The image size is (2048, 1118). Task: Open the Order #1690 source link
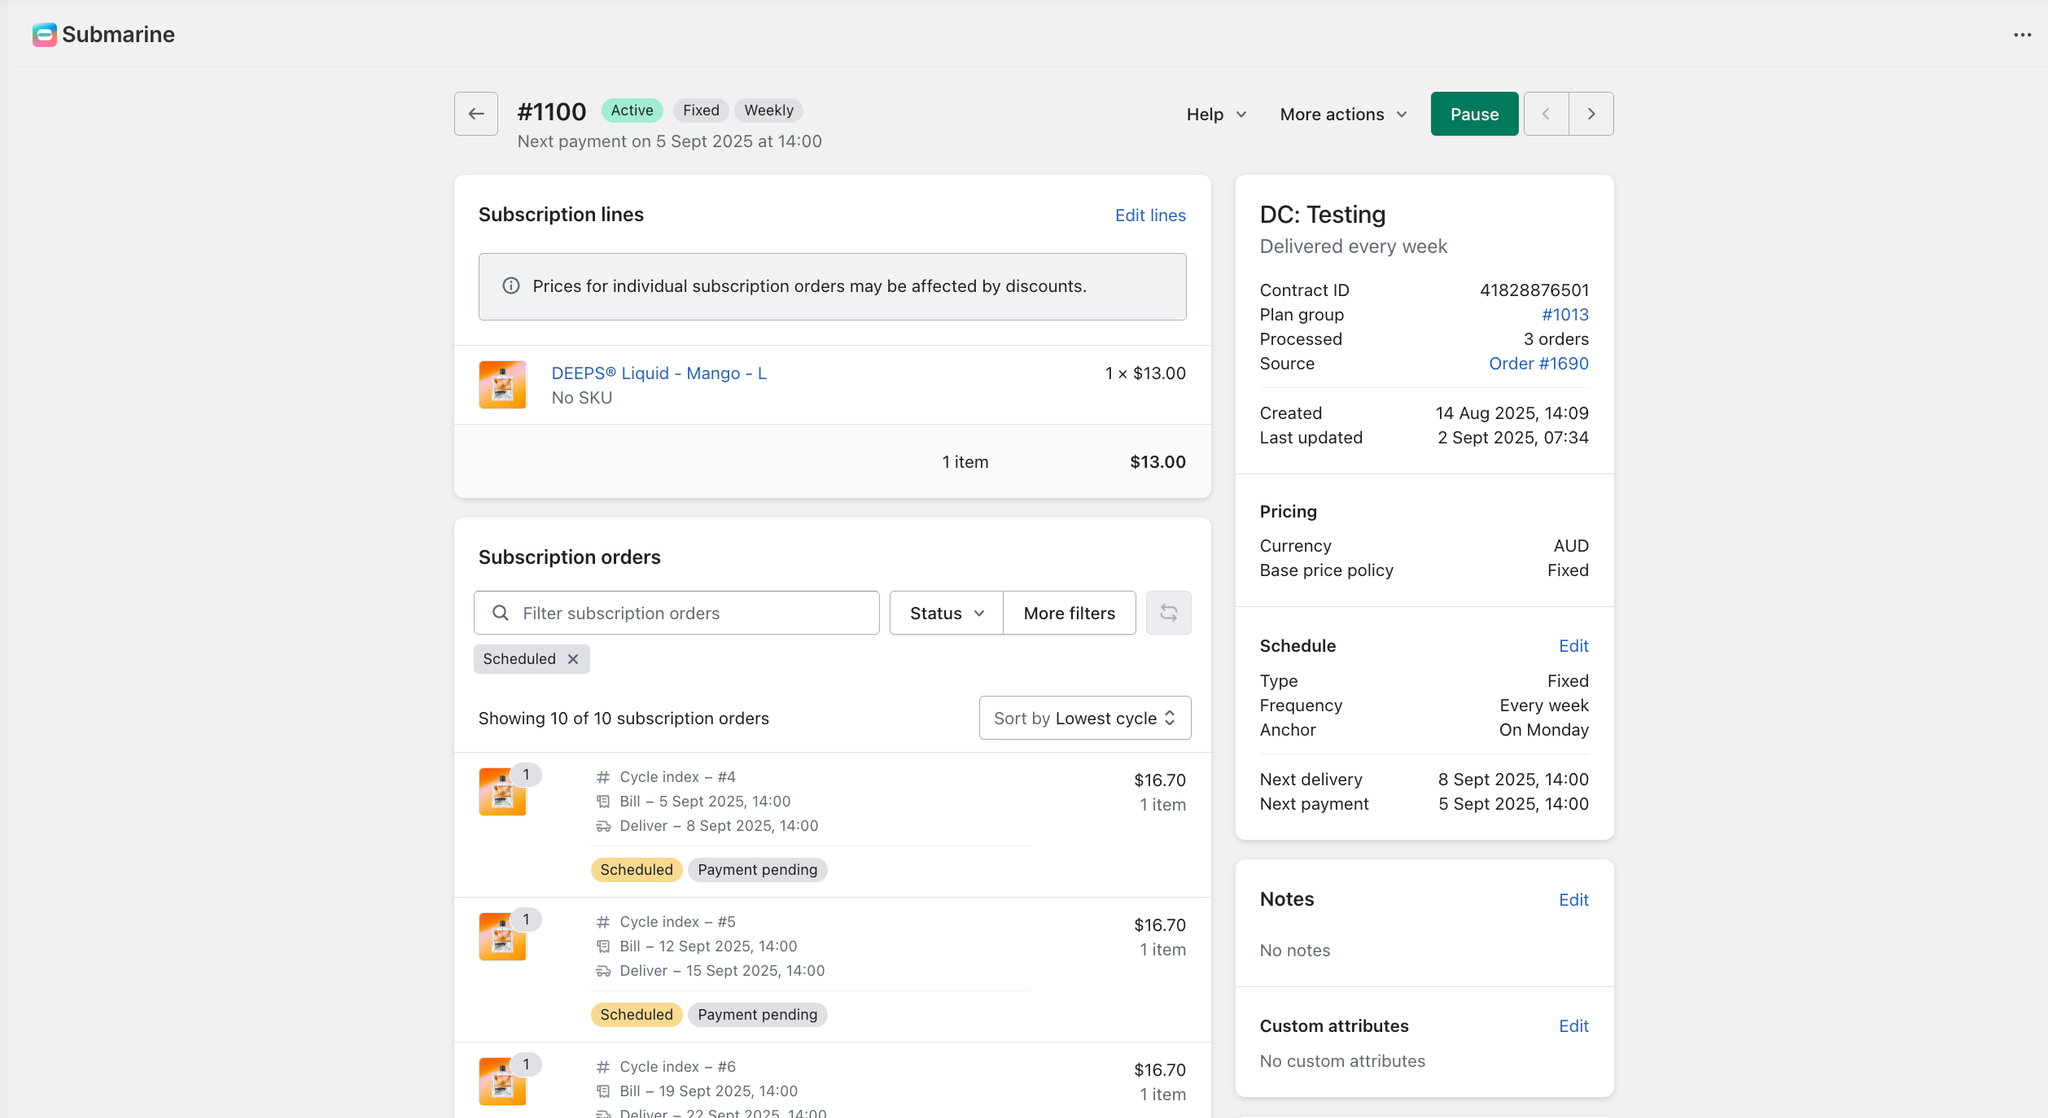point(1538,363)
